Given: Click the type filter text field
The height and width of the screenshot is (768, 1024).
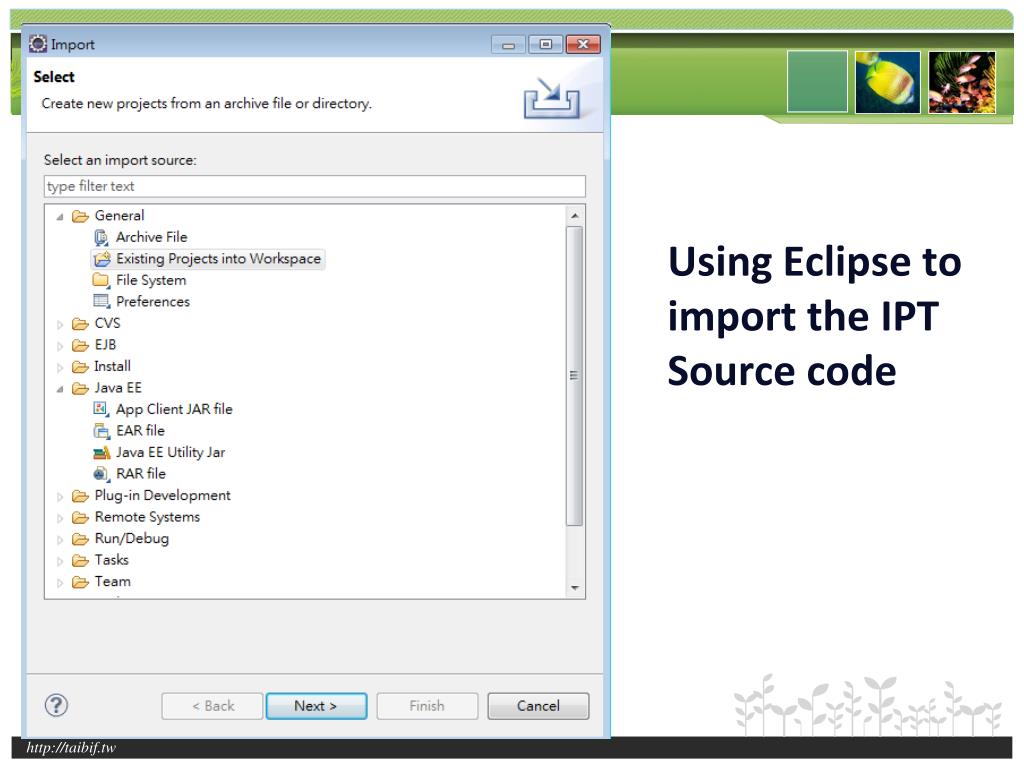Looking at the screenshot, I should [315, 186].
